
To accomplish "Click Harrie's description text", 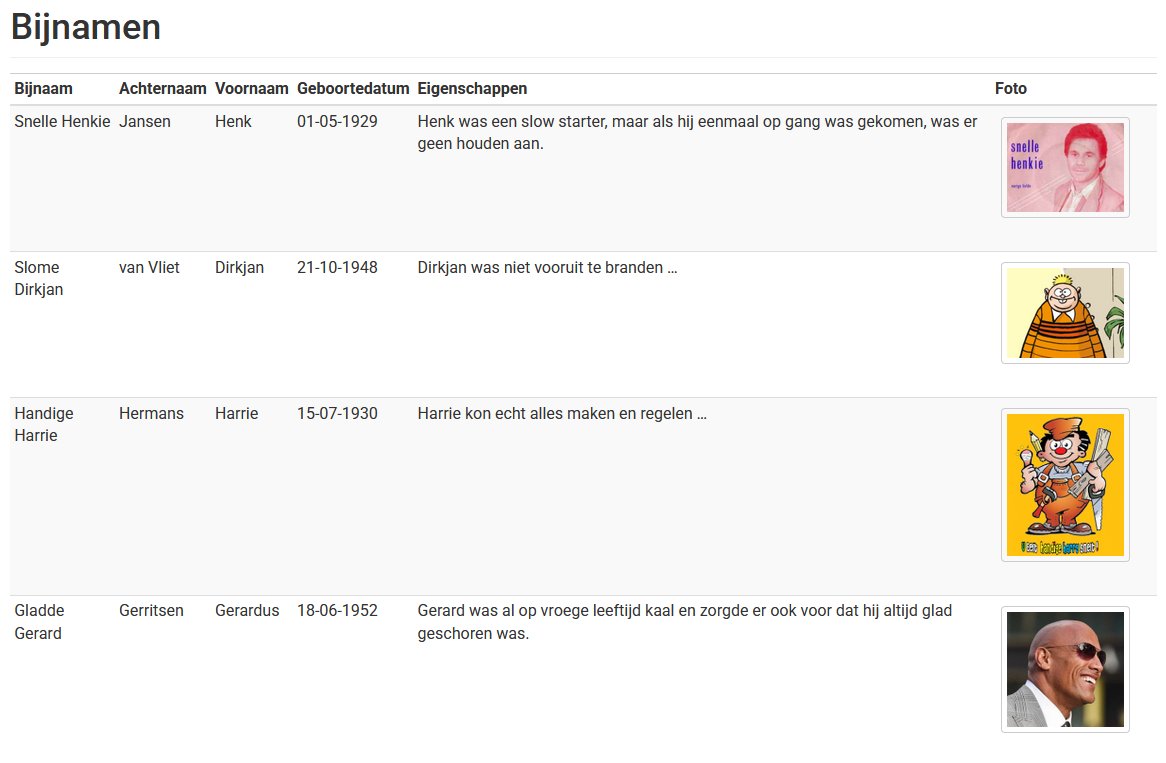I will [562, 414].
